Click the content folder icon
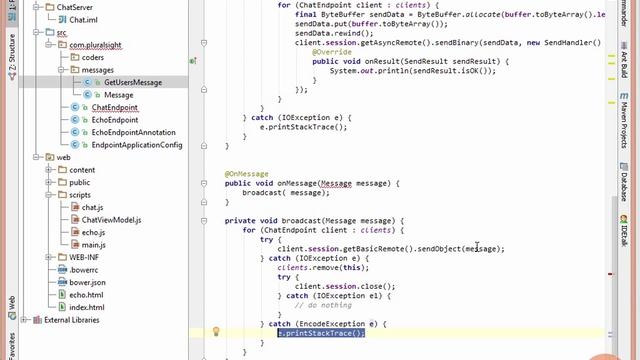The height and width of the screenshot is (360, 640). click(62, 170)
